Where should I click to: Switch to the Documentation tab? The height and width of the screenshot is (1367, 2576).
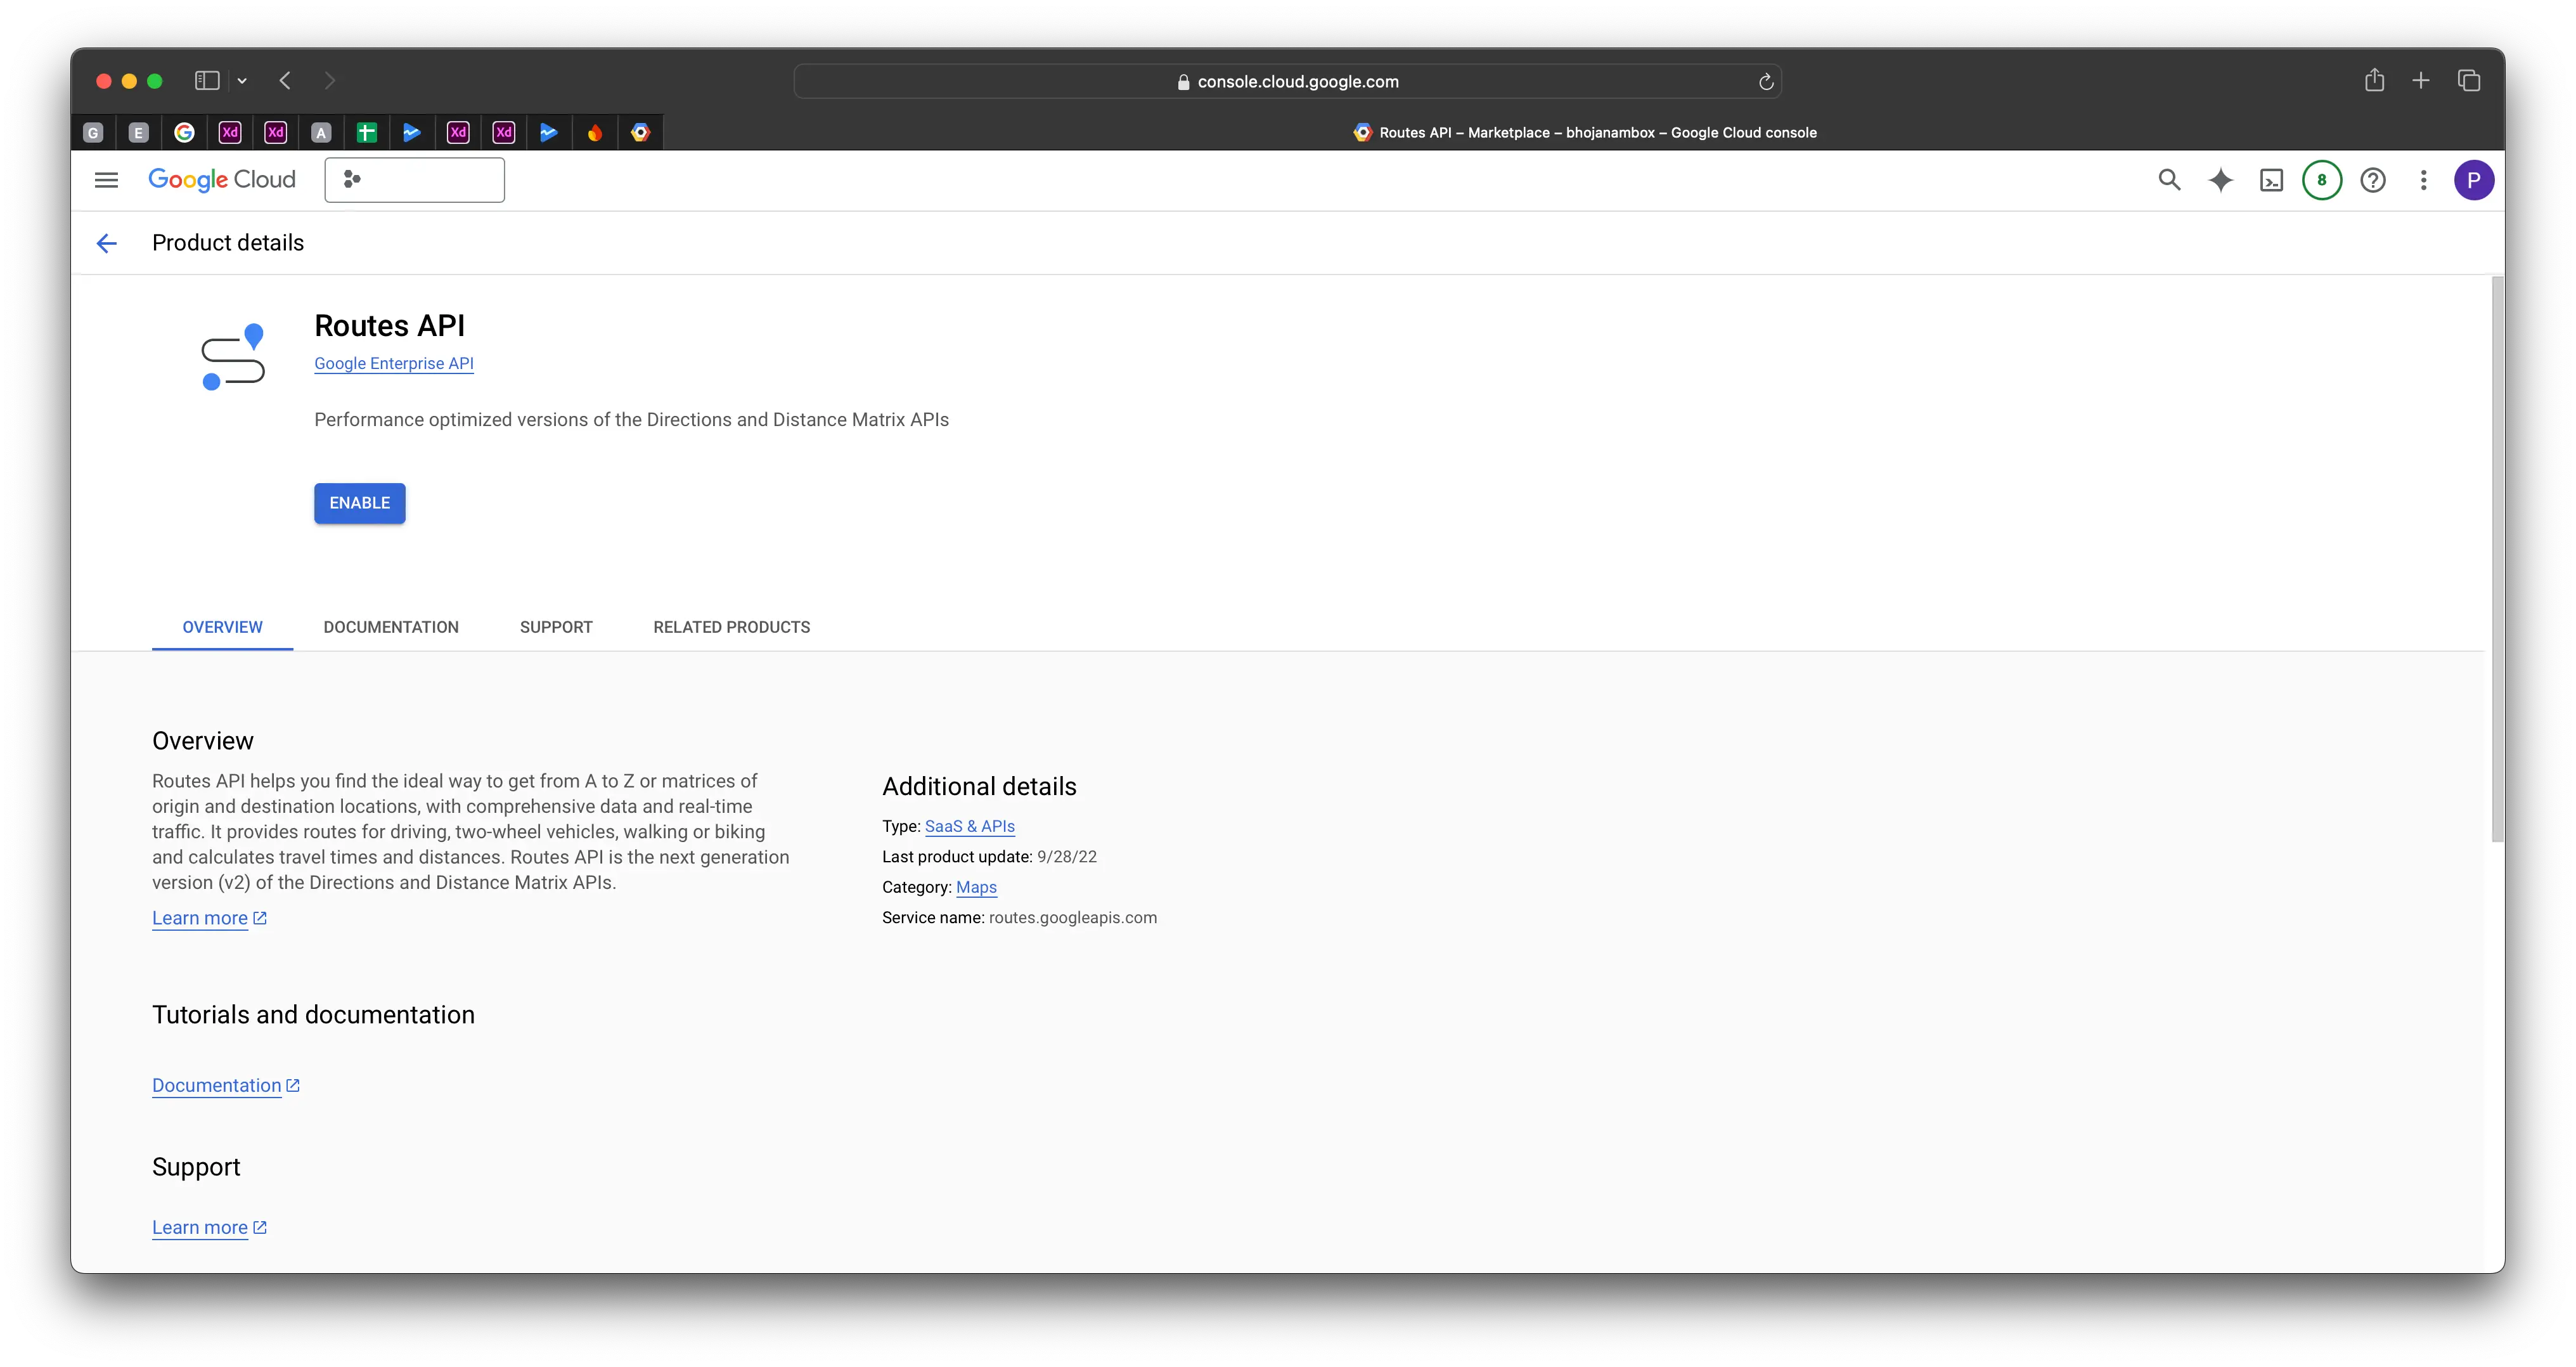point(391,627)
